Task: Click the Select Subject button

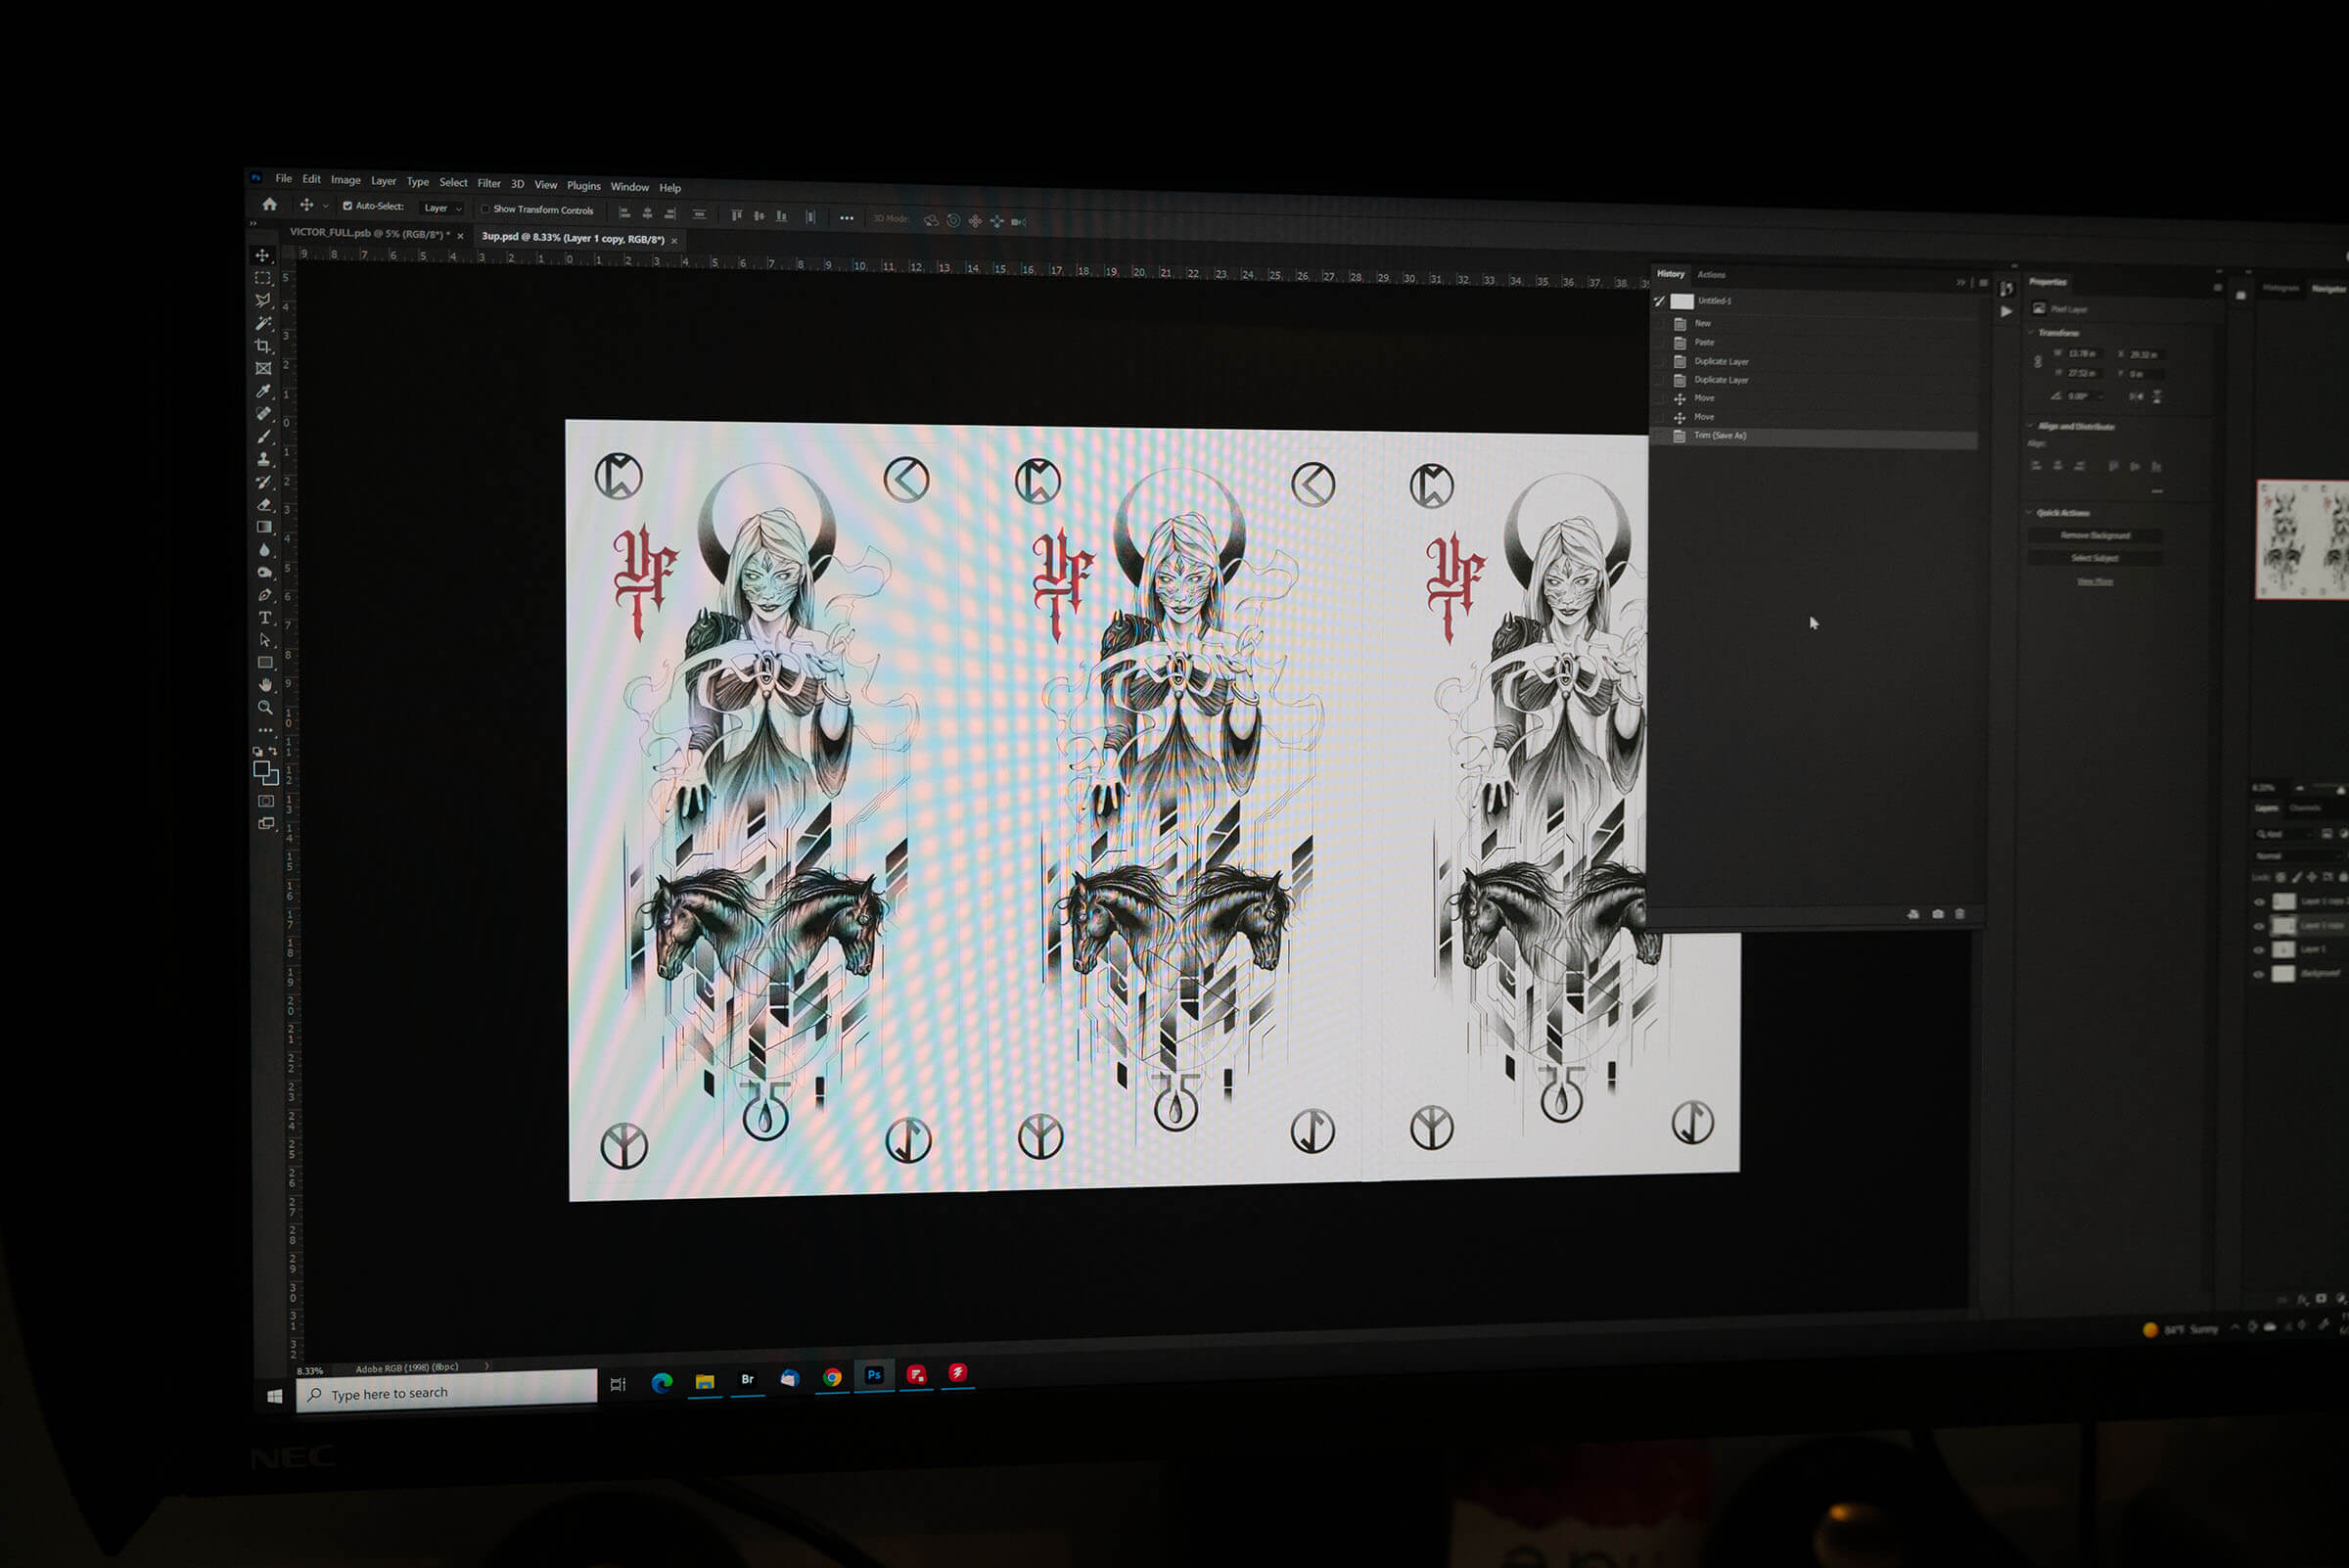Action: click(x=2094, y=558)
